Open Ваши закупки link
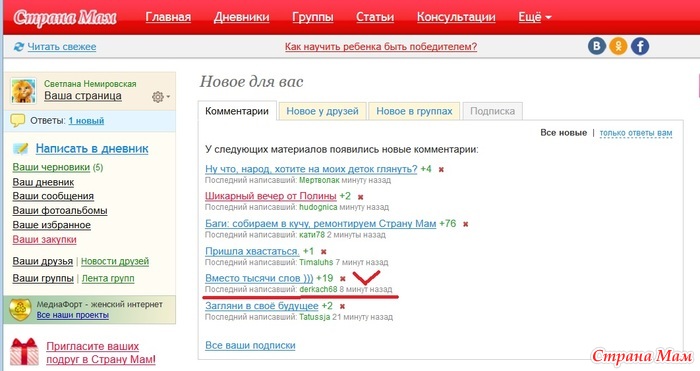Image resolution: width=700 pixels, height=371 pixels. pyautogui.click(x=44, y=239)
